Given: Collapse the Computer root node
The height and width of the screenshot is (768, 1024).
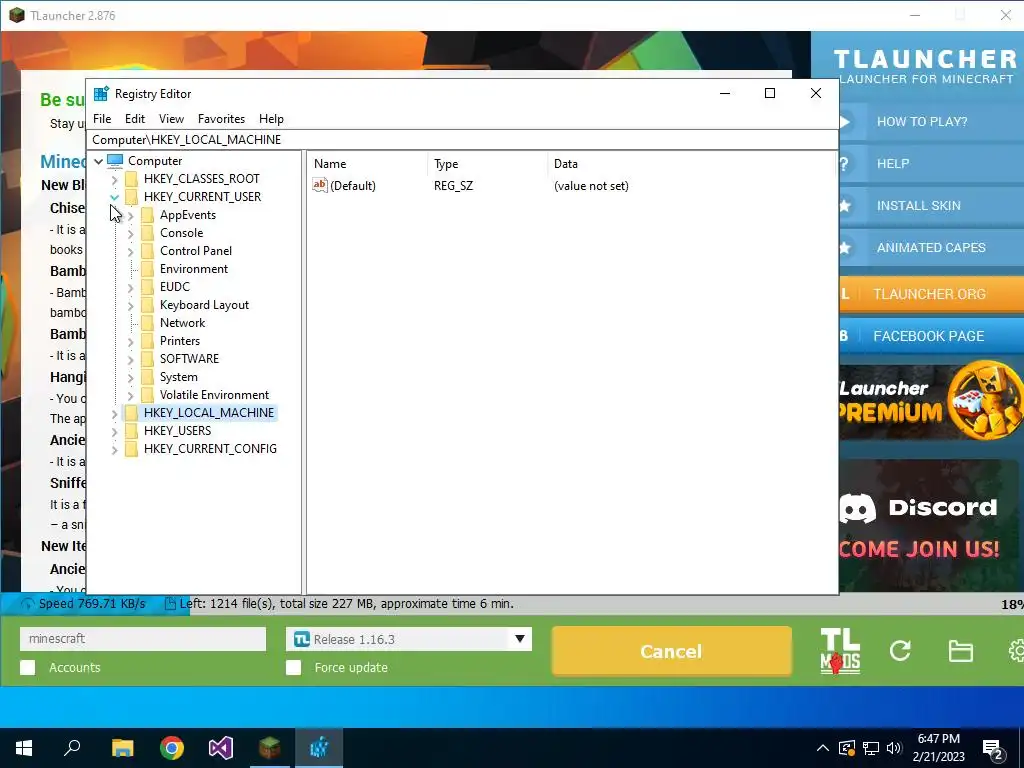Looking at the screenshot, I should pyautogui.click(x=99, y=161).
